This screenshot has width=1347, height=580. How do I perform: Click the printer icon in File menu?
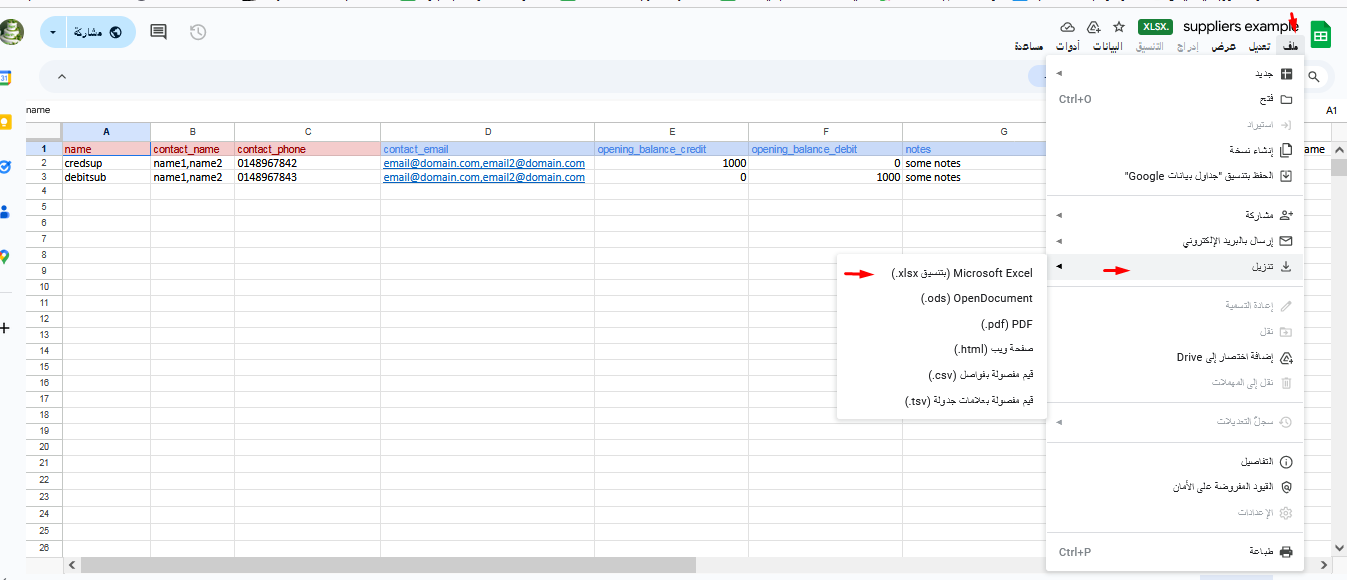pyautogui.click(x=1286, y=552)
